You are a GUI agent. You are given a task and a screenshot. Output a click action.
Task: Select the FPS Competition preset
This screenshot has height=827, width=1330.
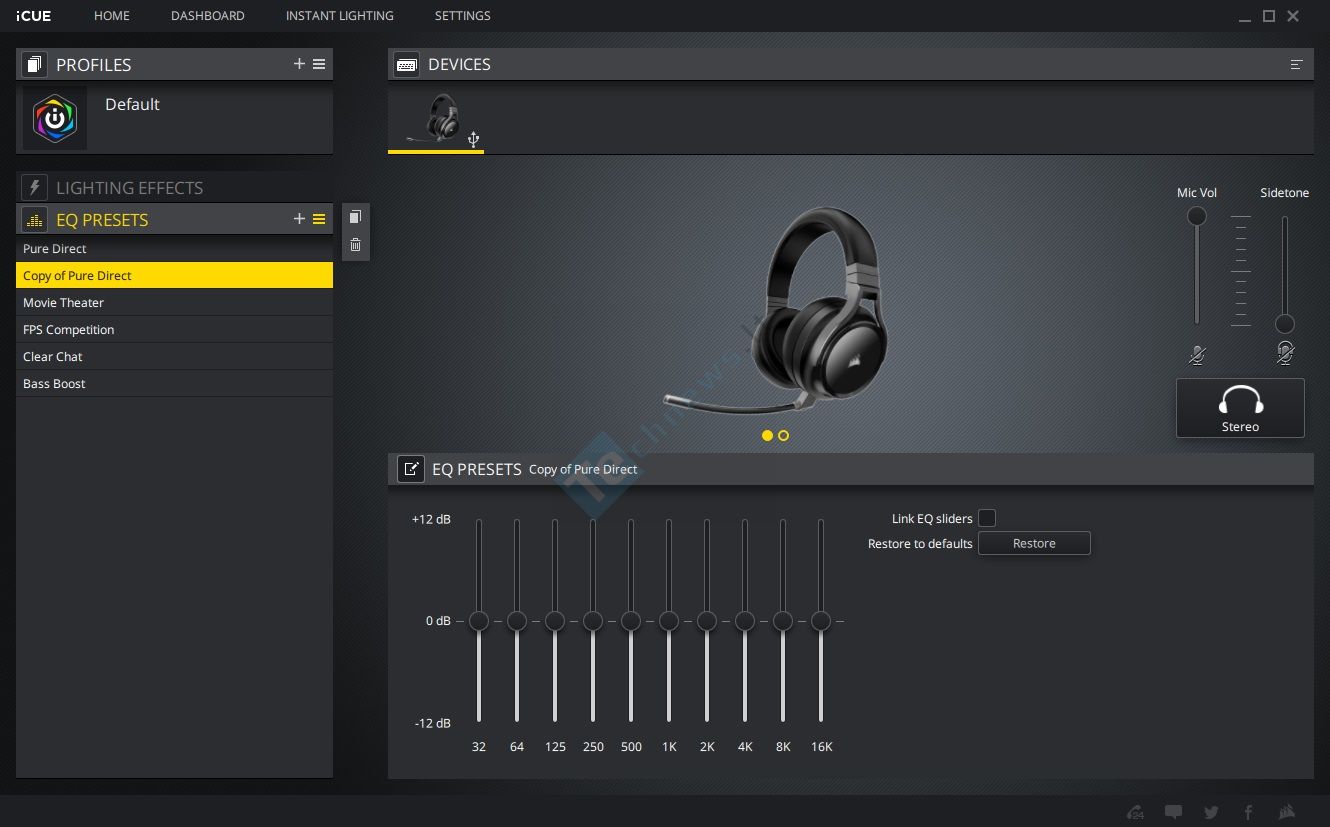[174, 330]
